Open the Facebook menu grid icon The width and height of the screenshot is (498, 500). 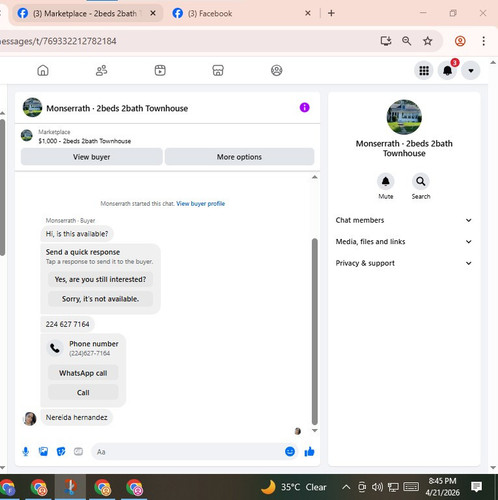tap(424, 71)
